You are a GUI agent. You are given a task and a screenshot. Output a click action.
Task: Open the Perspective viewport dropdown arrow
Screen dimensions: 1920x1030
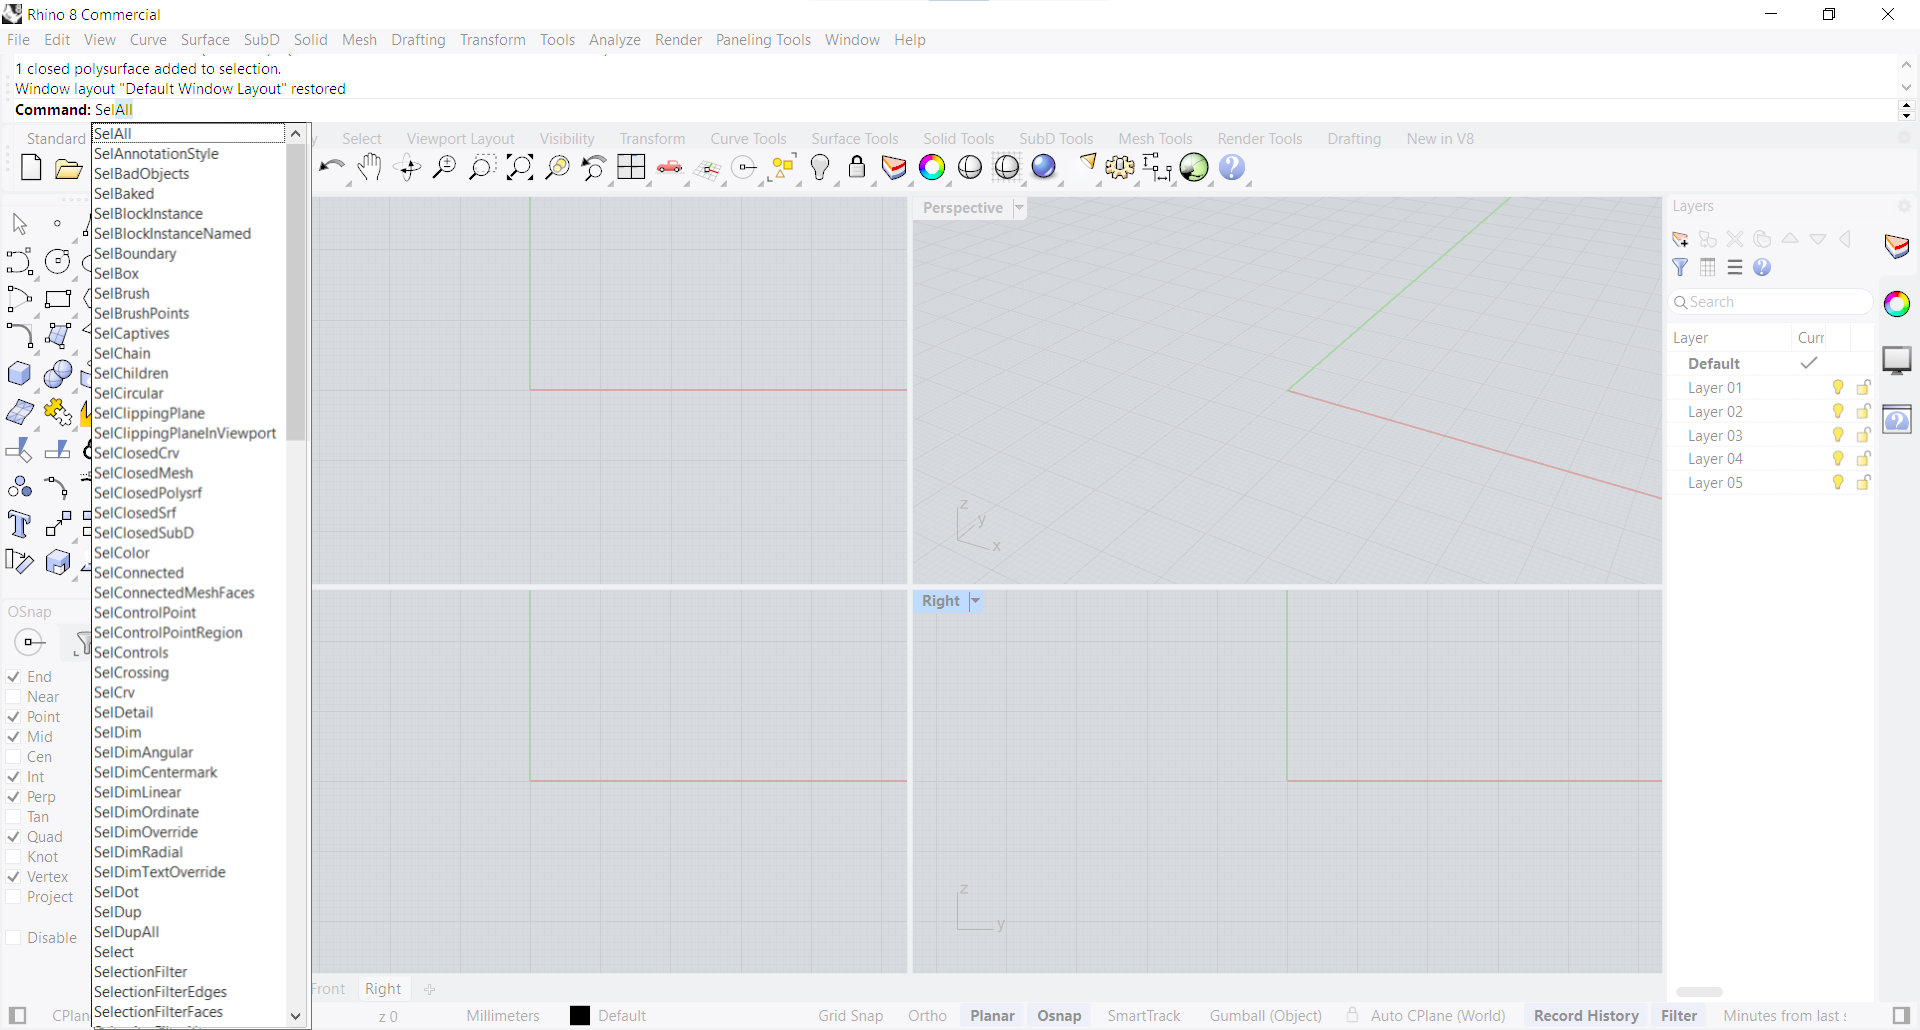tap(1019, 208)
